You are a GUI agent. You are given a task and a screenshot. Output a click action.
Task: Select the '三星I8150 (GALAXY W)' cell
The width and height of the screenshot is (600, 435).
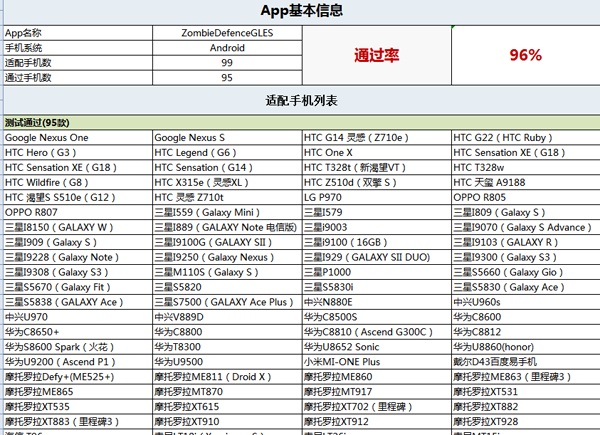tap(78, 227)
